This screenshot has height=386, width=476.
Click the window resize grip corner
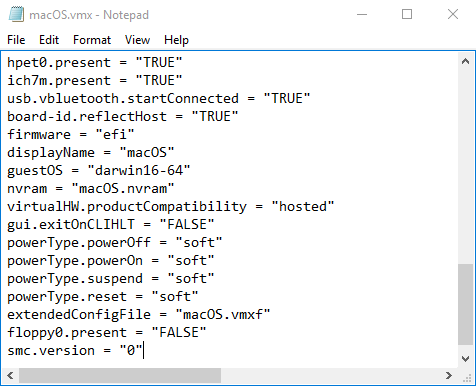click(467, 376)
